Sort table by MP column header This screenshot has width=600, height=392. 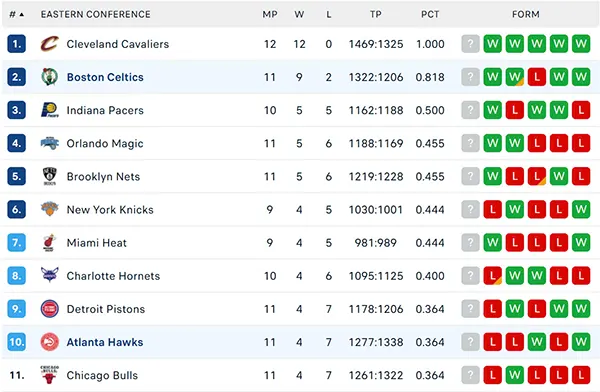(270, 15)
